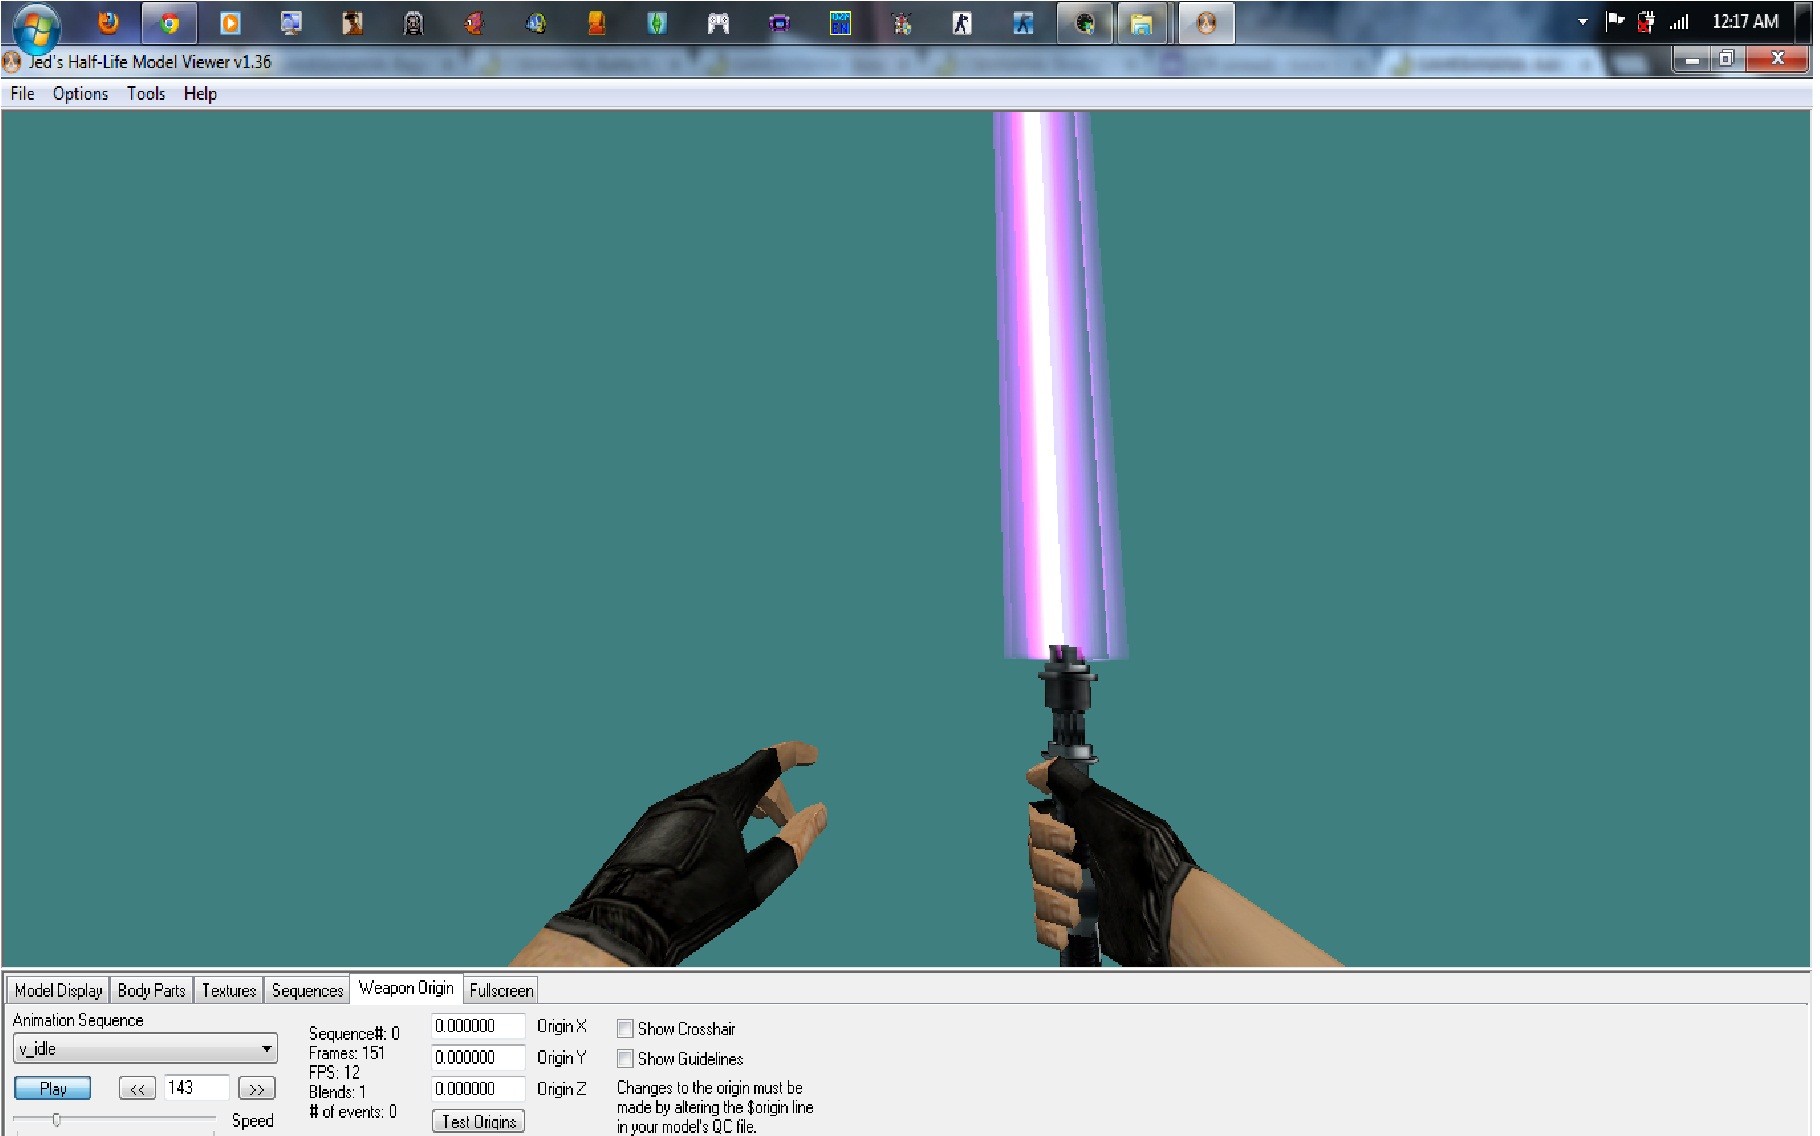Click the computer monitor taskbar icon
This screenshot has height=1136, width=1820.
click(291, 23)
